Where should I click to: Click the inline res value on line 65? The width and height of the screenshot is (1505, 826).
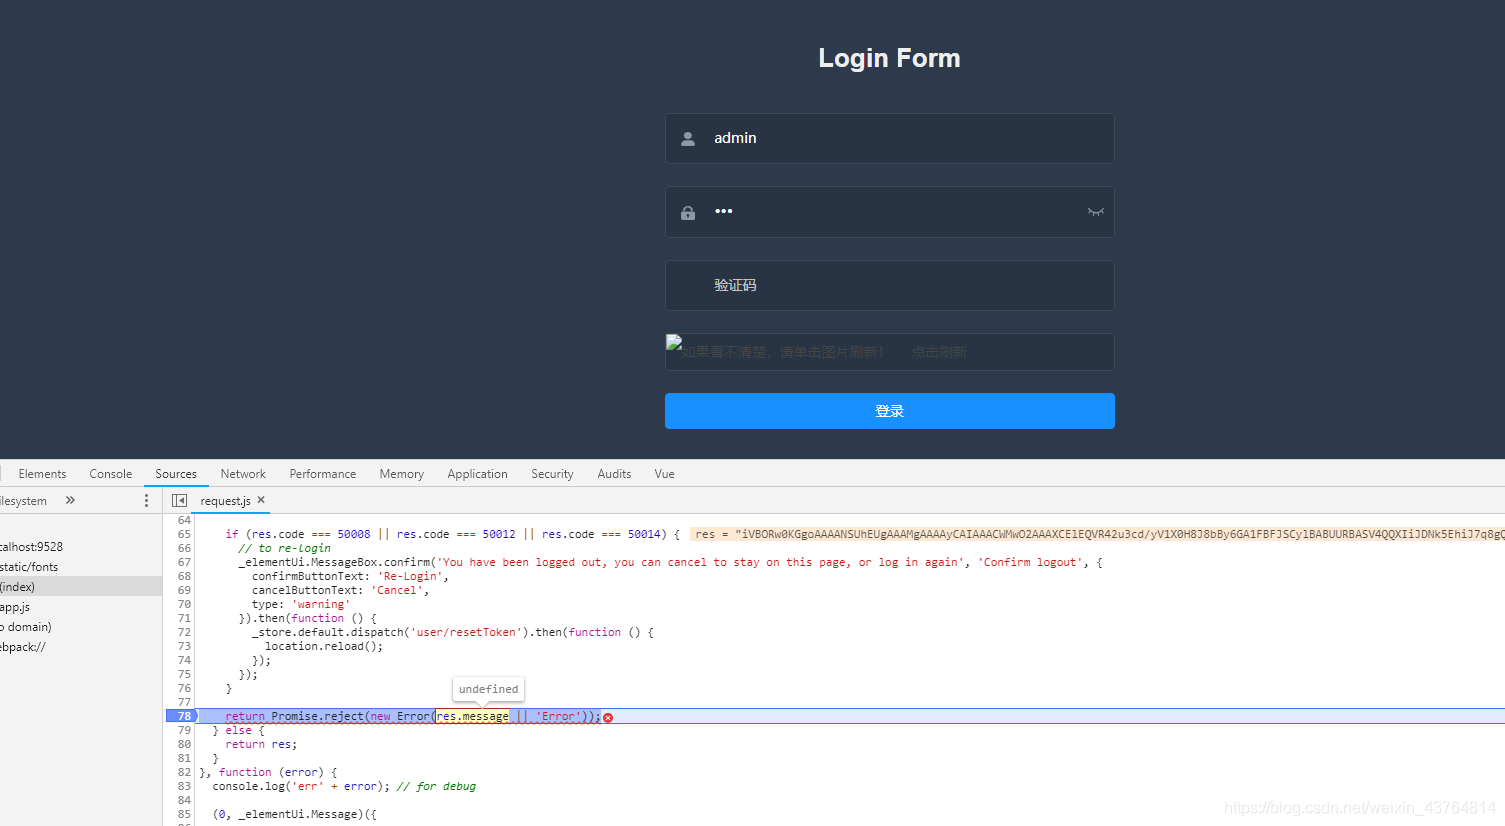pos(1097,534)
